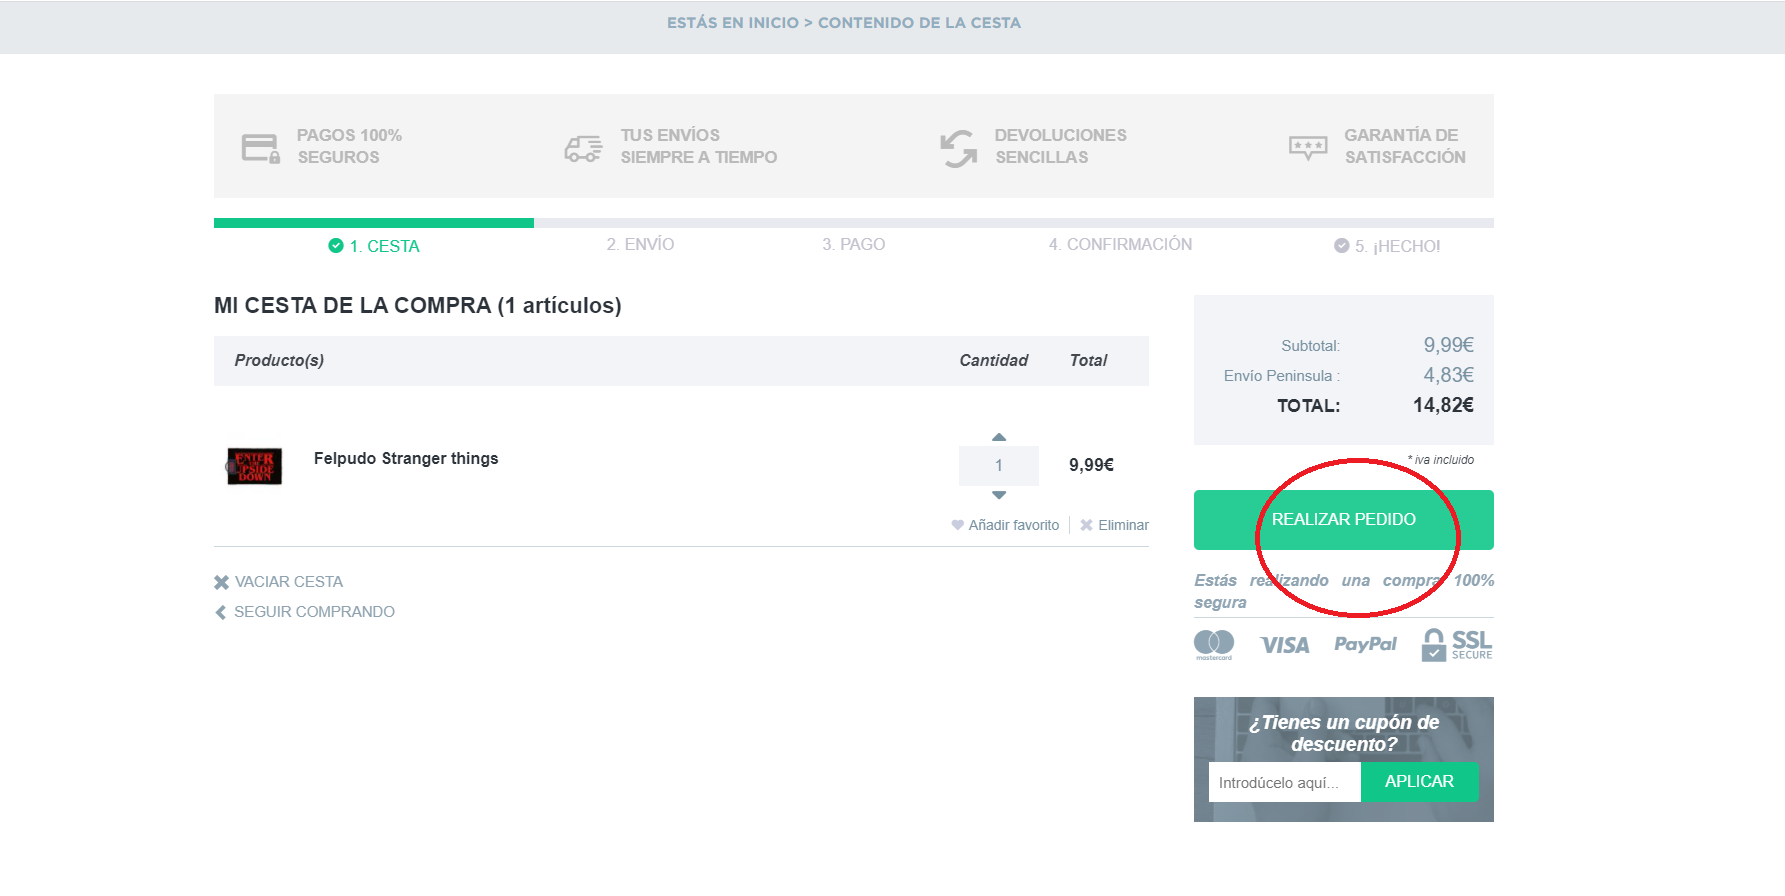Increase quantity with the up arrow
The image size is (1785, 896).
pyautogui.click(x=998, y=437)
